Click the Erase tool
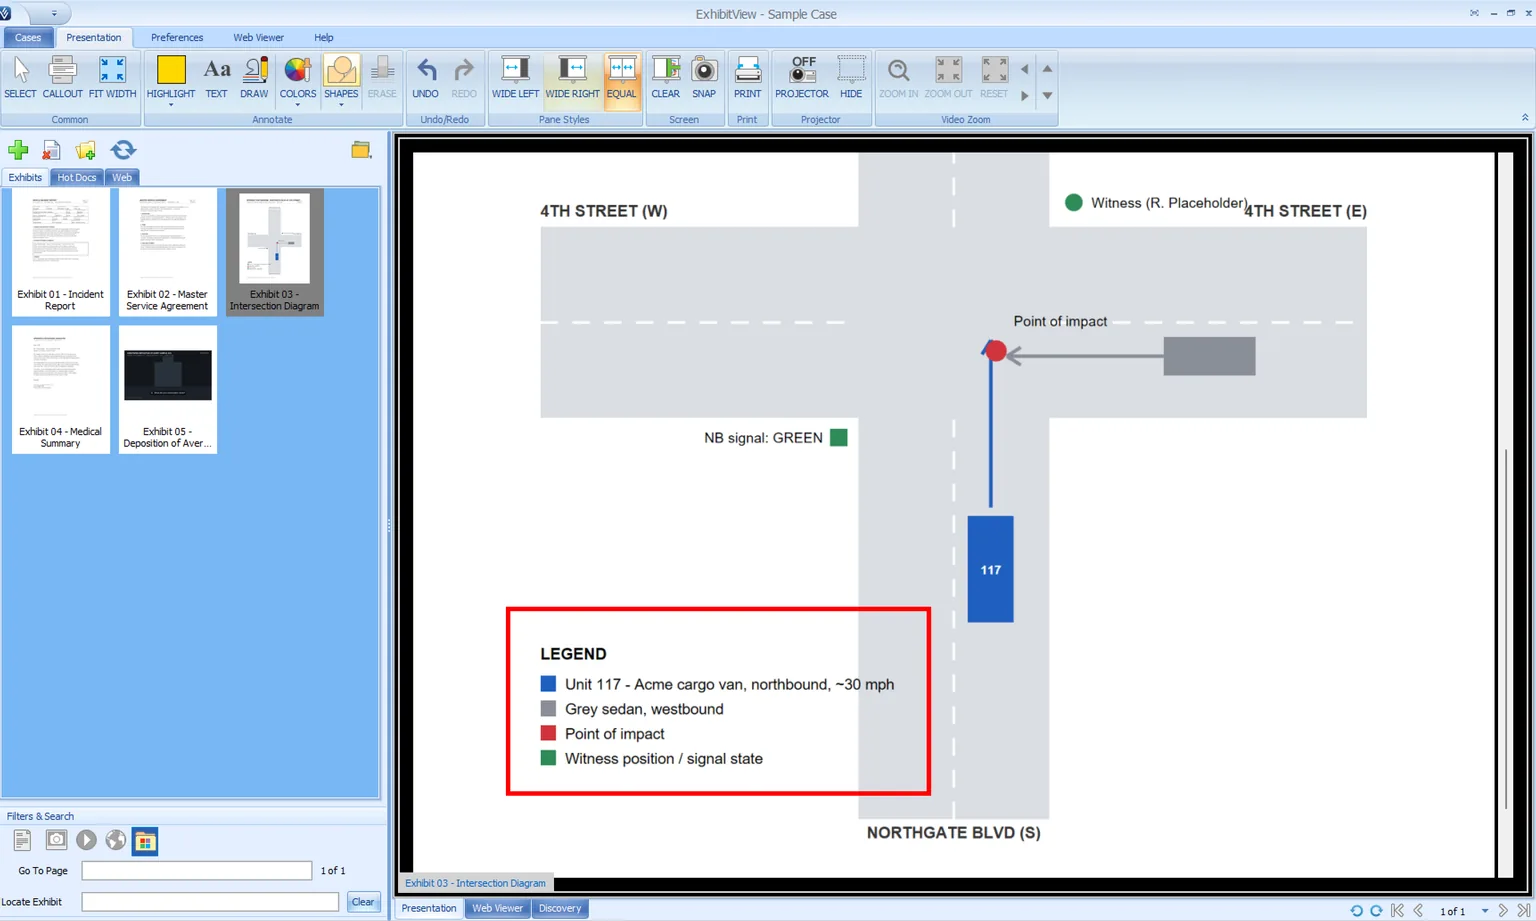Image resolution: width=1536 pixels, height=921 pixels. tap(382, 77)
